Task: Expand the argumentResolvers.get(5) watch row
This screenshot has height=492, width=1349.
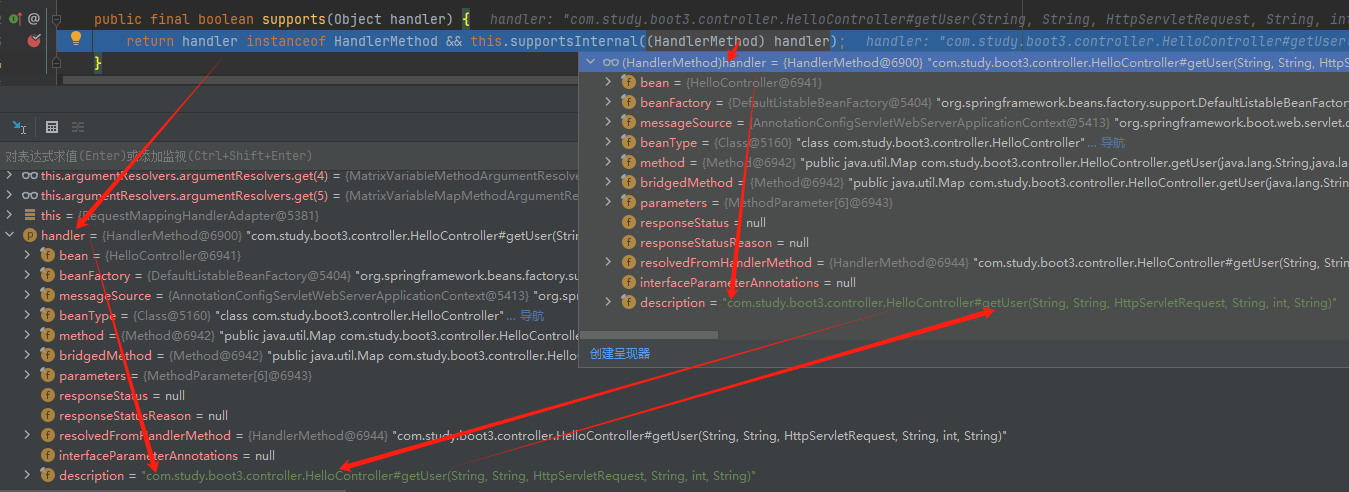Action: point(10,196)
